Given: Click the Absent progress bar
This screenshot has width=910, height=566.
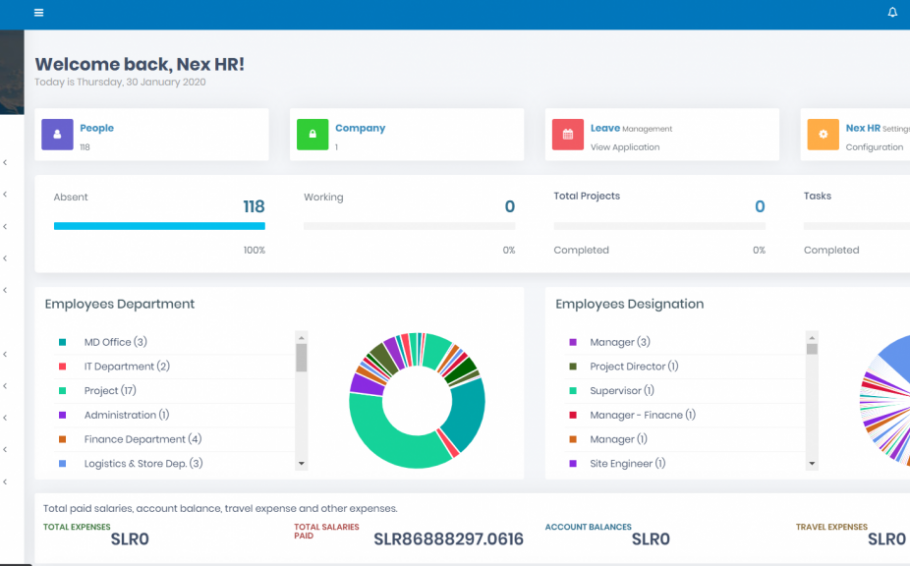Looking at the screenshot, I should [x=160, y=226].
